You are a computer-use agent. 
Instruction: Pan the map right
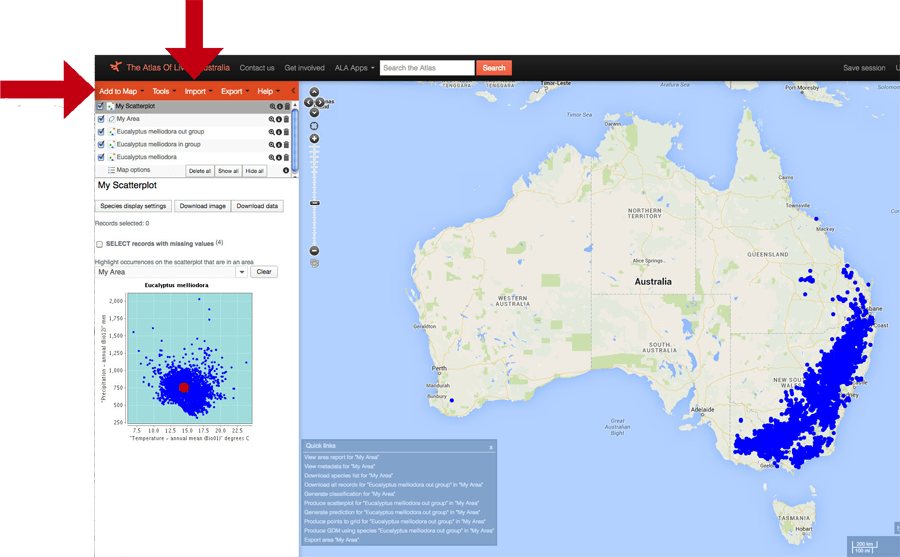(x=320, y=102)
